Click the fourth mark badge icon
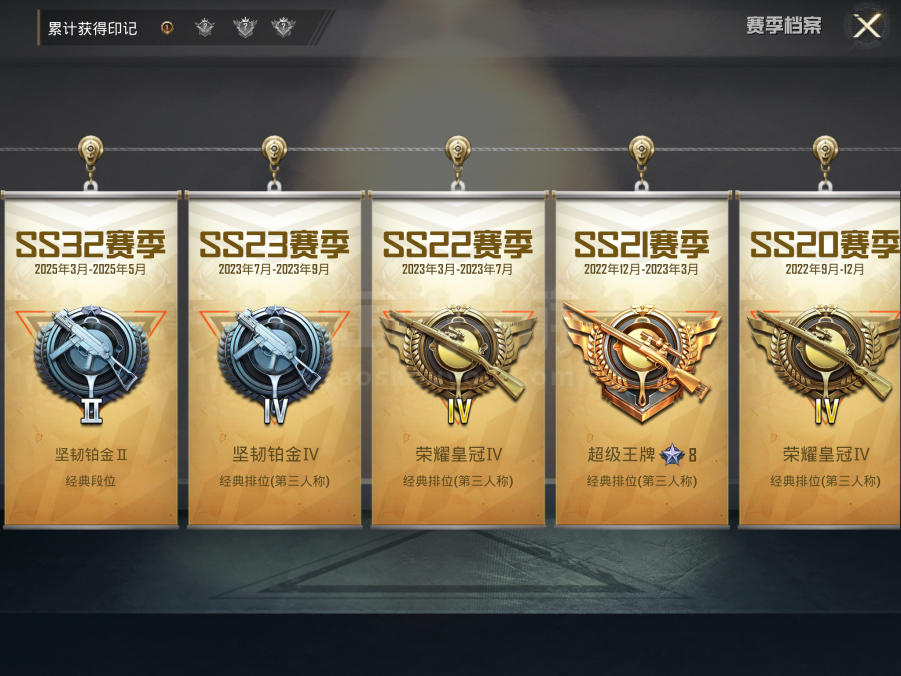Viewport: 901px width, 676px height. [x=283, y=27]
